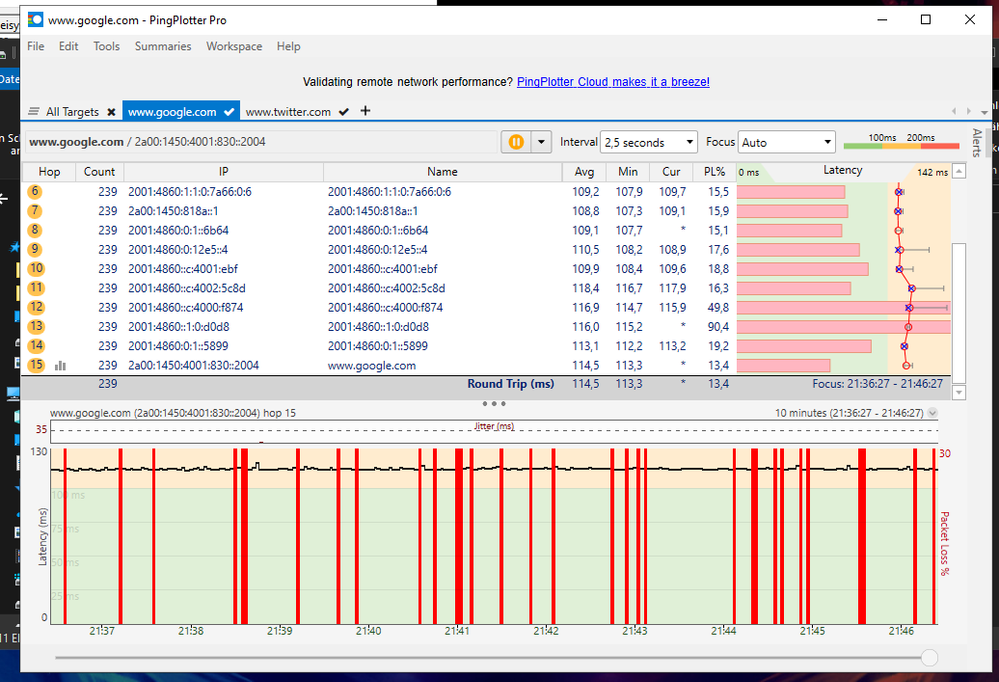This screenshot has width=999, height=682.
Task: Open the File menu
Action: (x=36, y=46)
